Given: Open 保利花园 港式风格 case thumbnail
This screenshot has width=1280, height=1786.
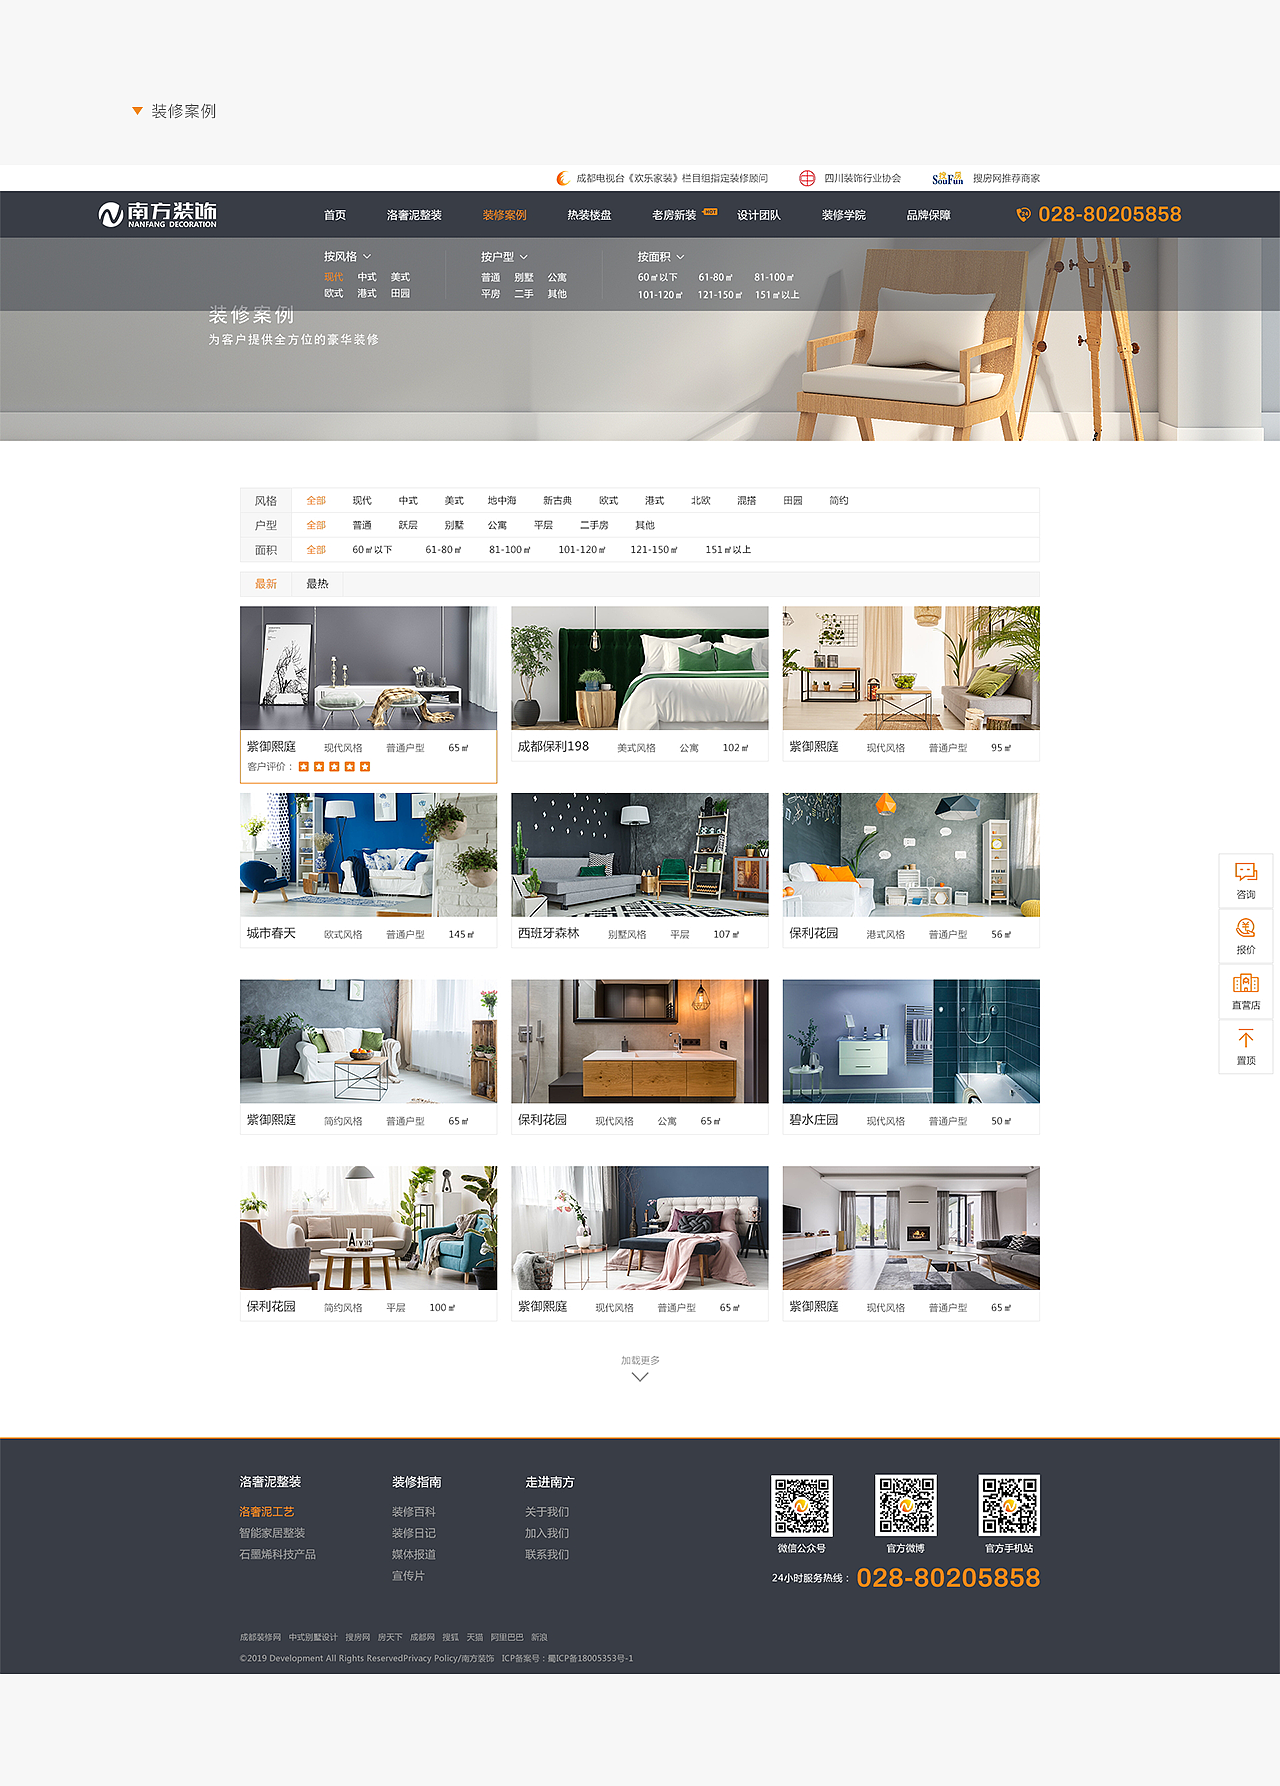Looking at the screenshot, I should [911, 855].
